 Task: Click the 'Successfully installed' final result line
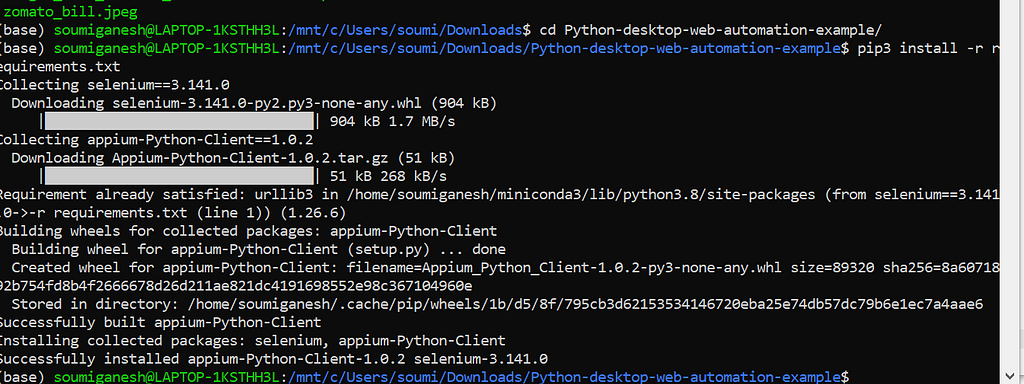click(x=274, y=359)
